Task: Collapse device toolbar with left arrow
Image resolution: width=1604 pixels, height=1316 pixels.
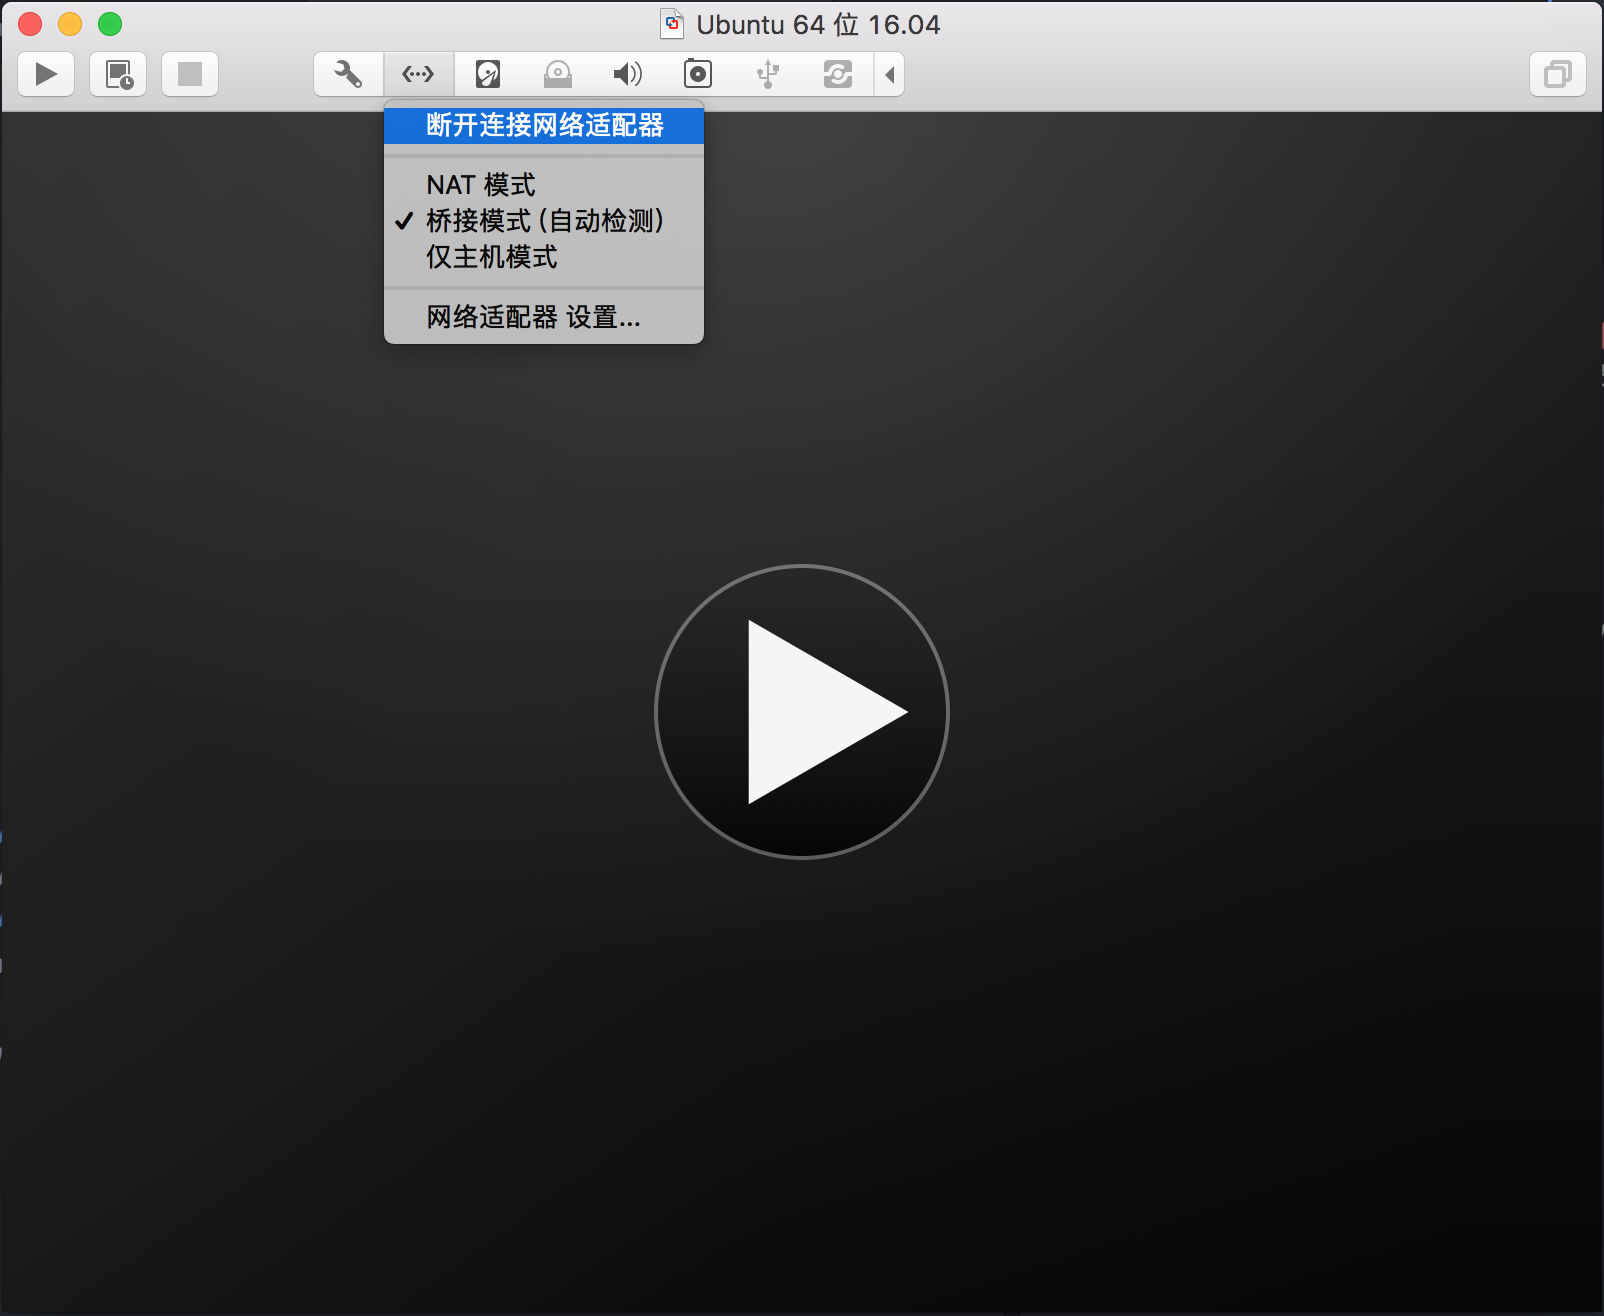Action: (889, 74)
